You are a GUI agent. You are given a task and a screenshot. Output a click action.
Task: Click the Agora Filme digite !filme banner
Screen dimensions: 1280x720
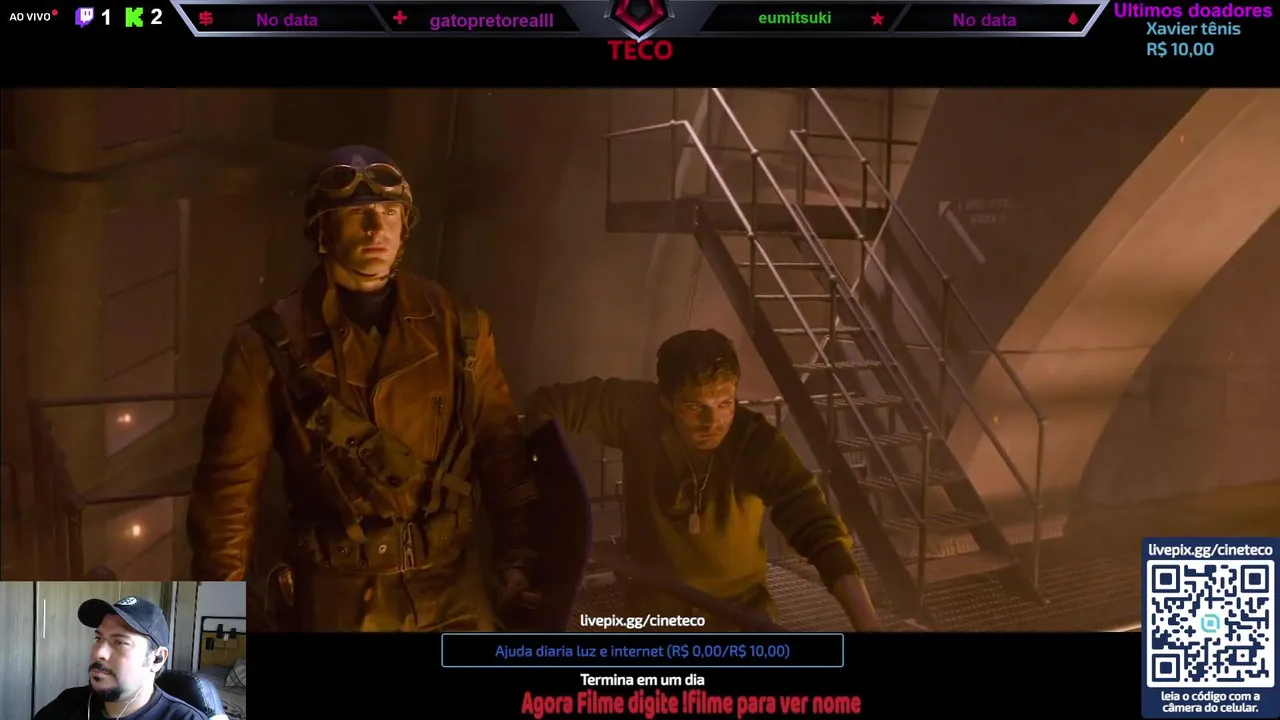coord(690,704)
